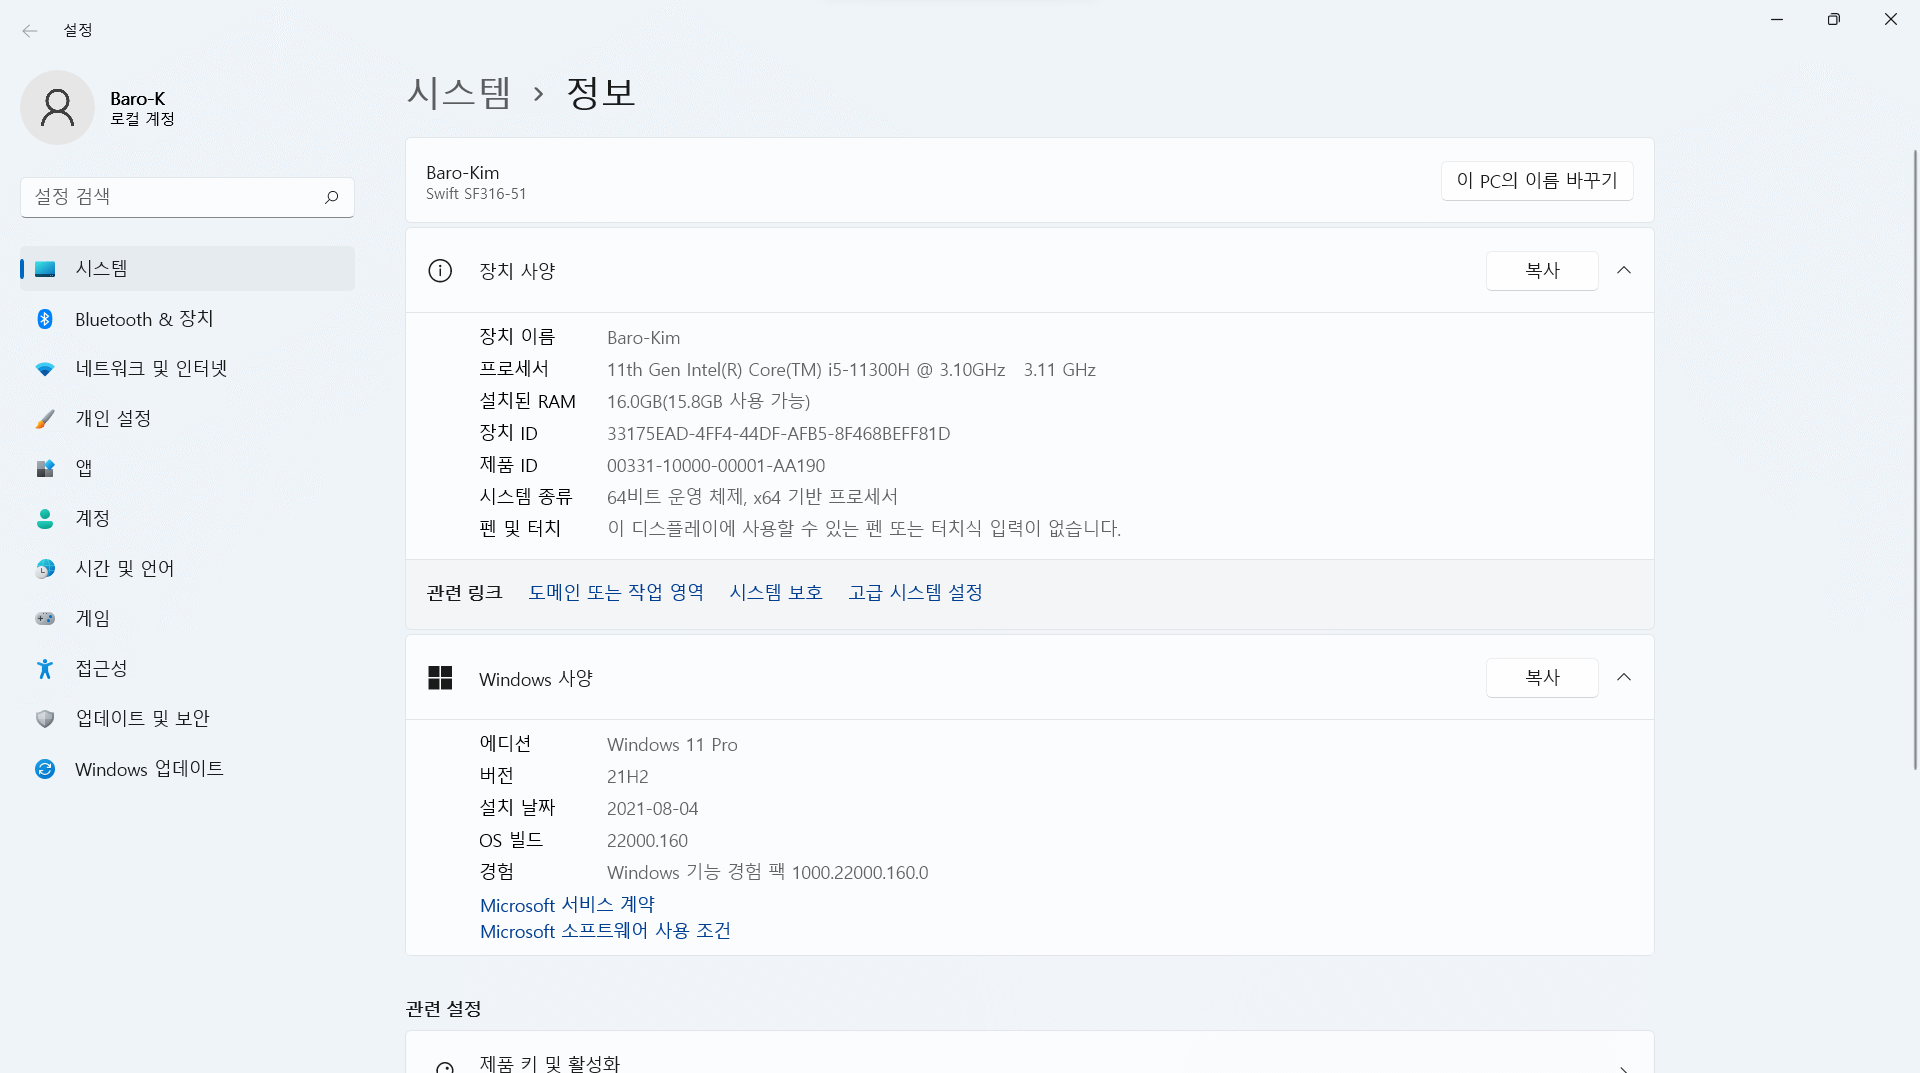Click the 접근성 accessibility icon

coord(45,669)
